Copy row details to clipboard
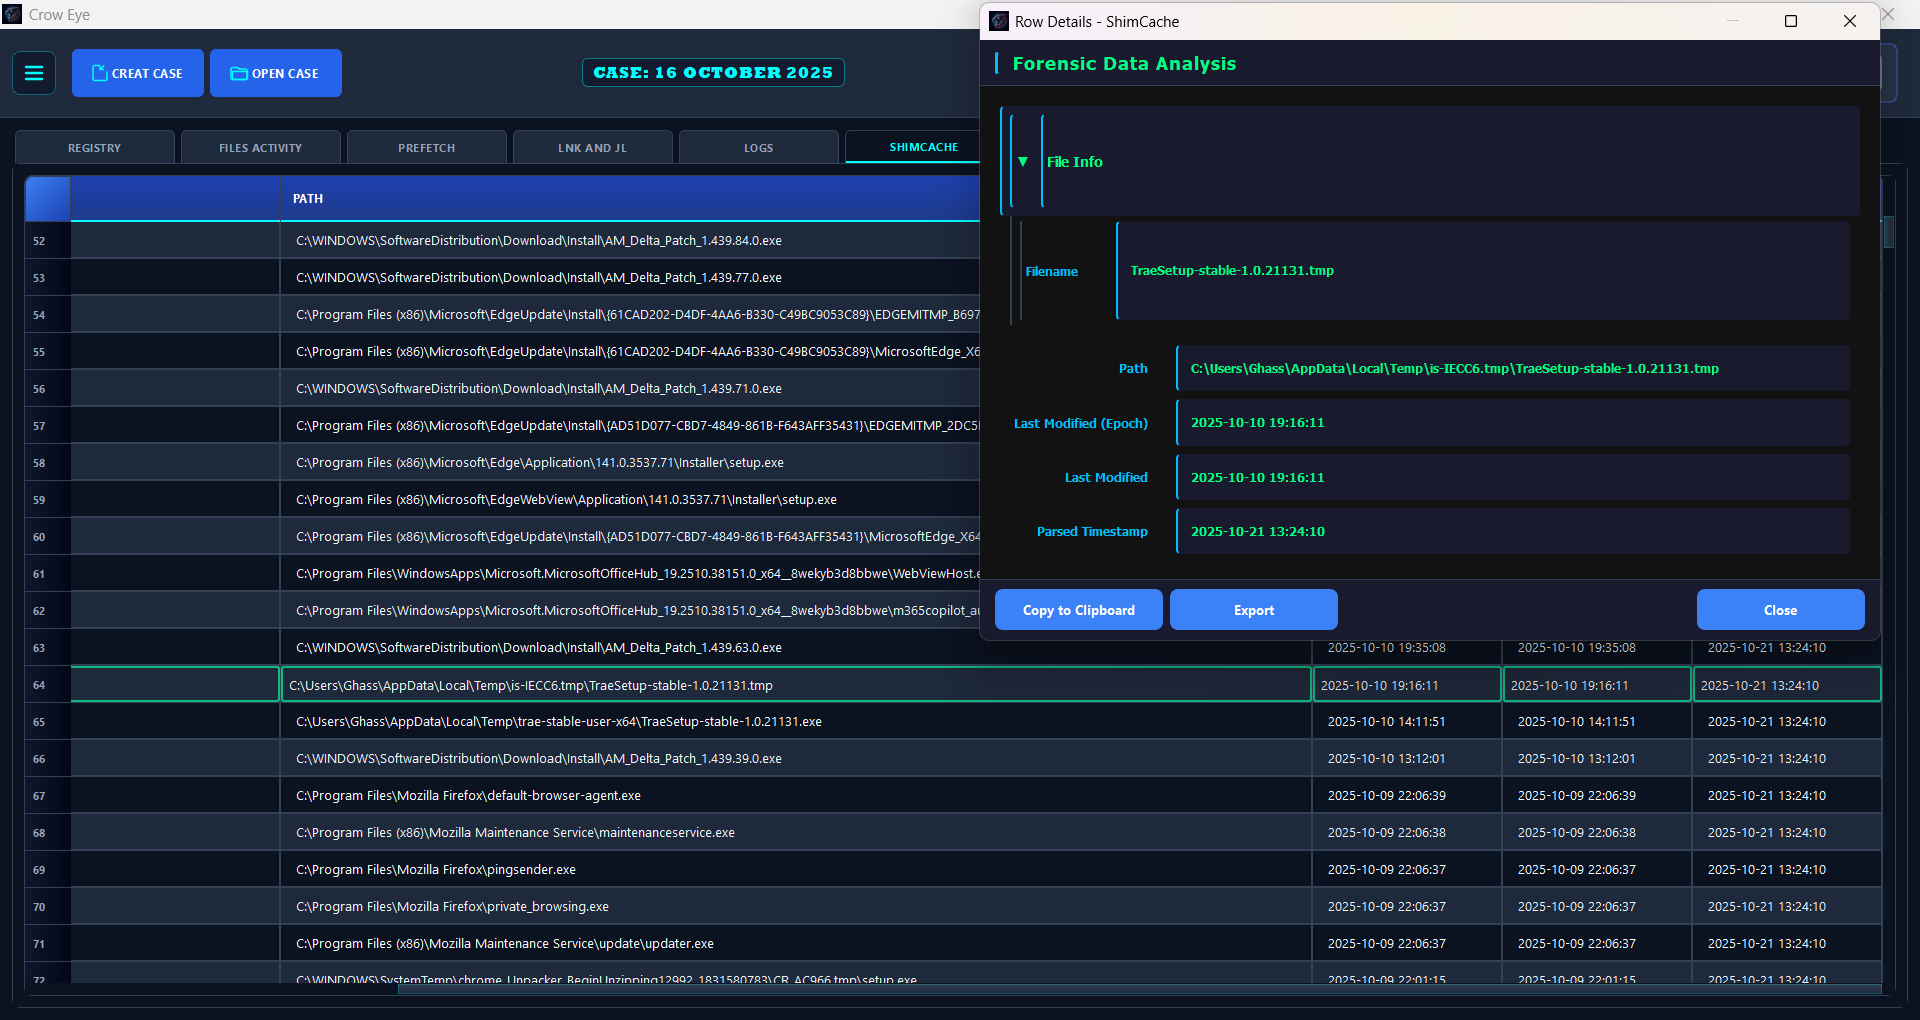 [1079, 610]
